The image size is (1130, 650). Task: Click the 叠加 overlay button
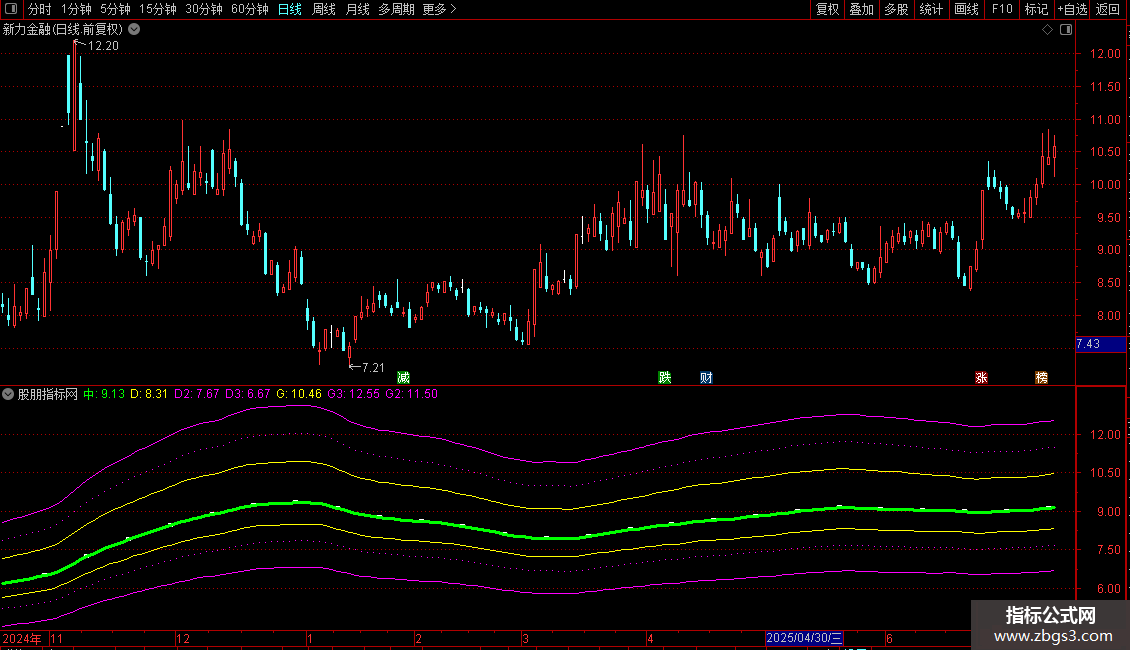point(862,9)
